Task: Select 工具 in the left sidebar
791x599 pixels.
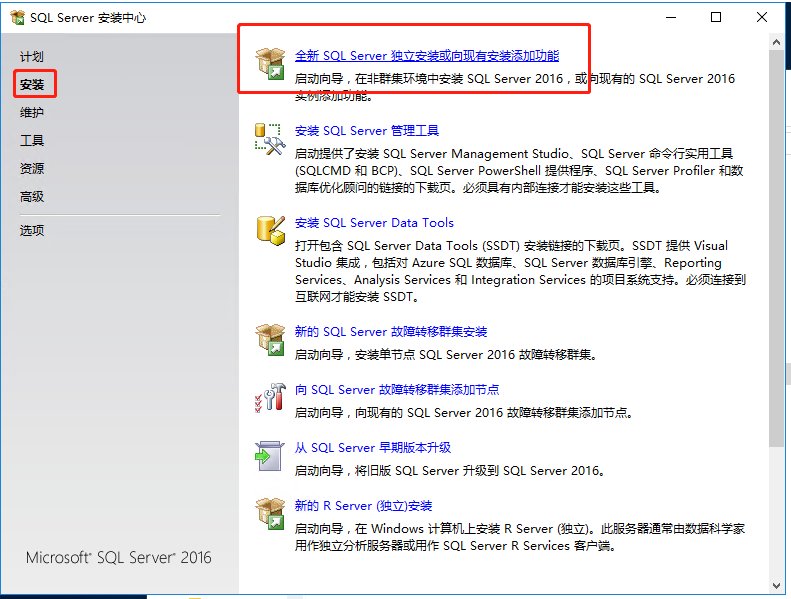Action: (32, 140)
